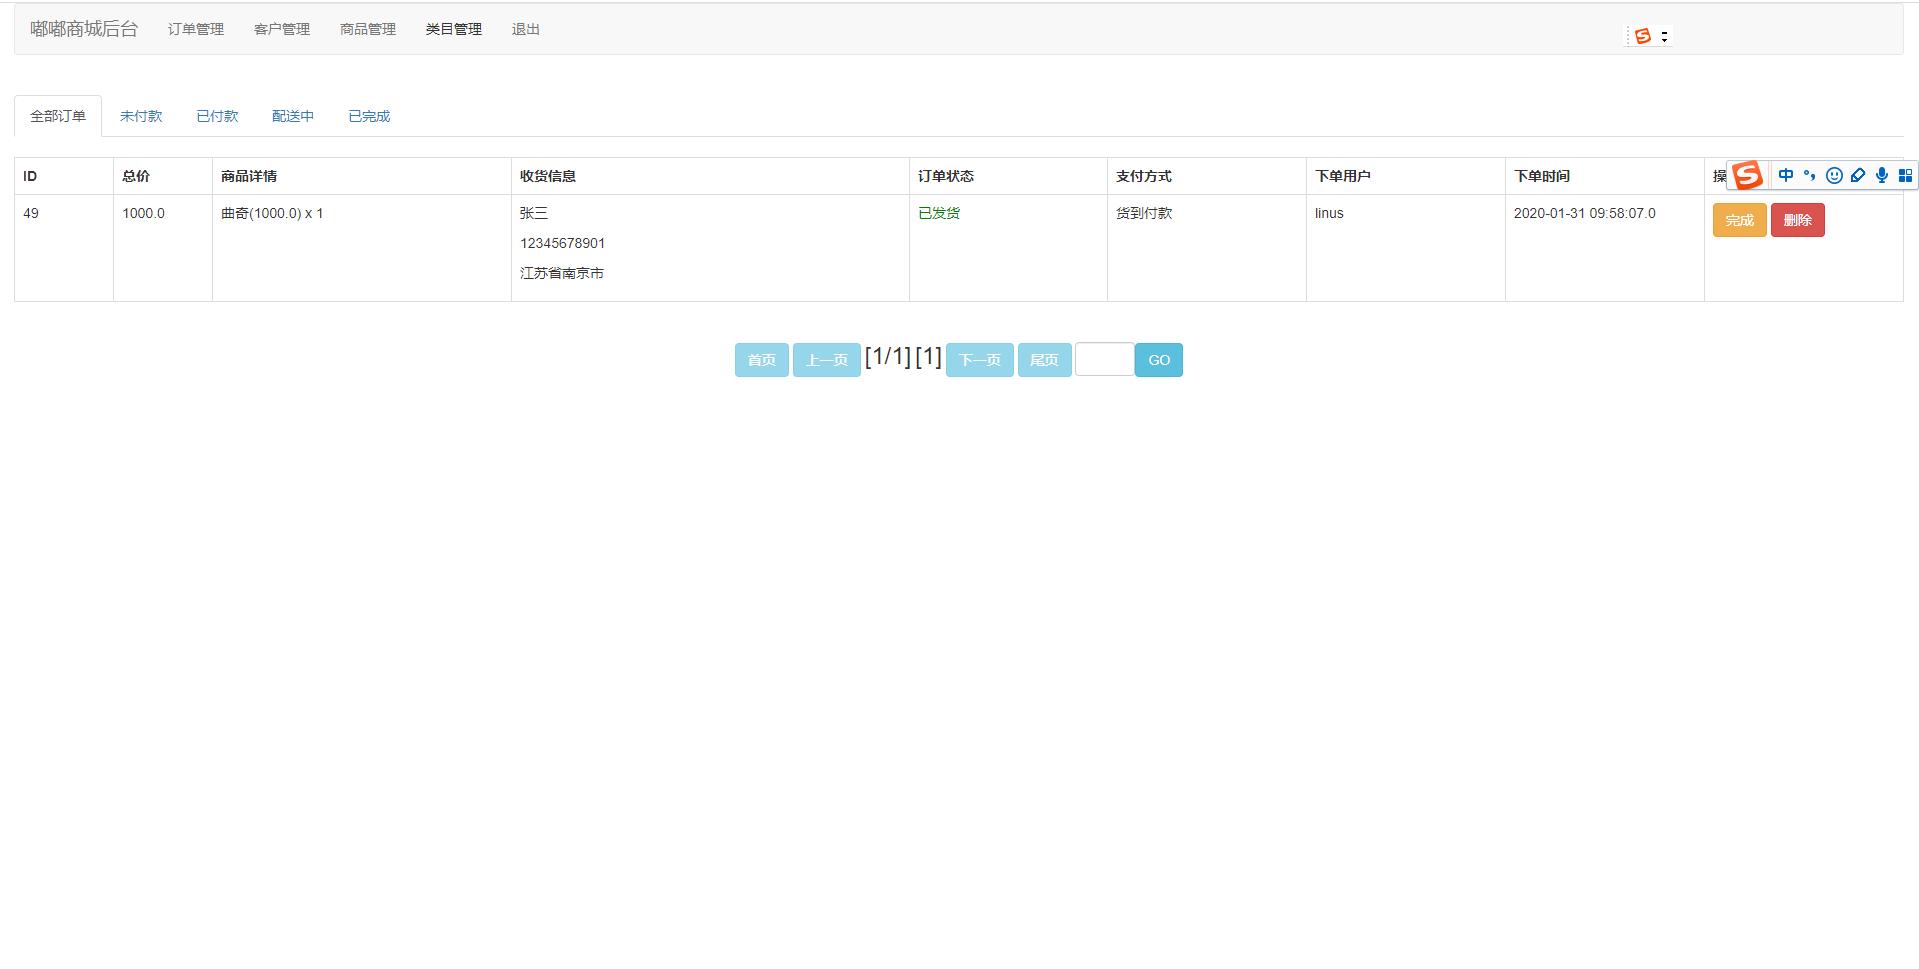Click the GO pagination button
This screenshot has width=1919, height=969.
1159,360
